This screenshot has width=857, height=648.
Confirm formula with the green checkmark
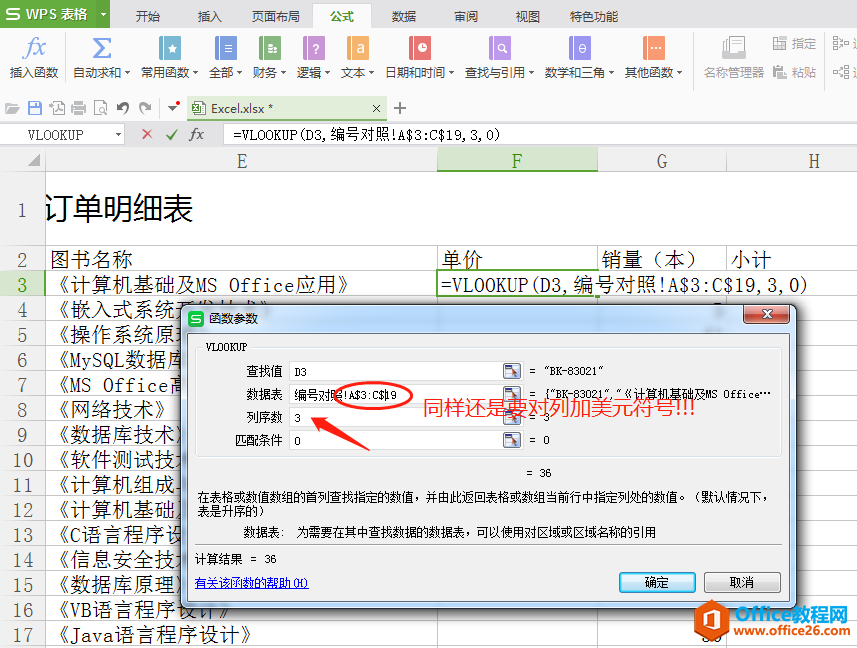point(172,134)
